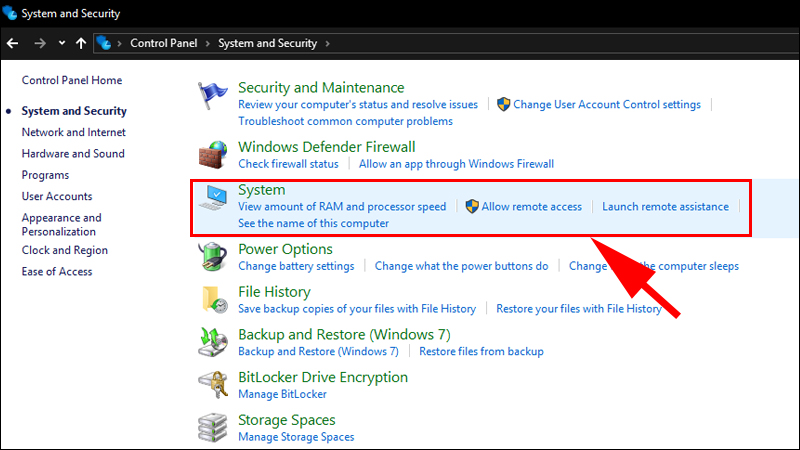Go to Control Panel Home
Image resolution: width=800 pixels, height=450 pixels.
click(x=72, y=80)
